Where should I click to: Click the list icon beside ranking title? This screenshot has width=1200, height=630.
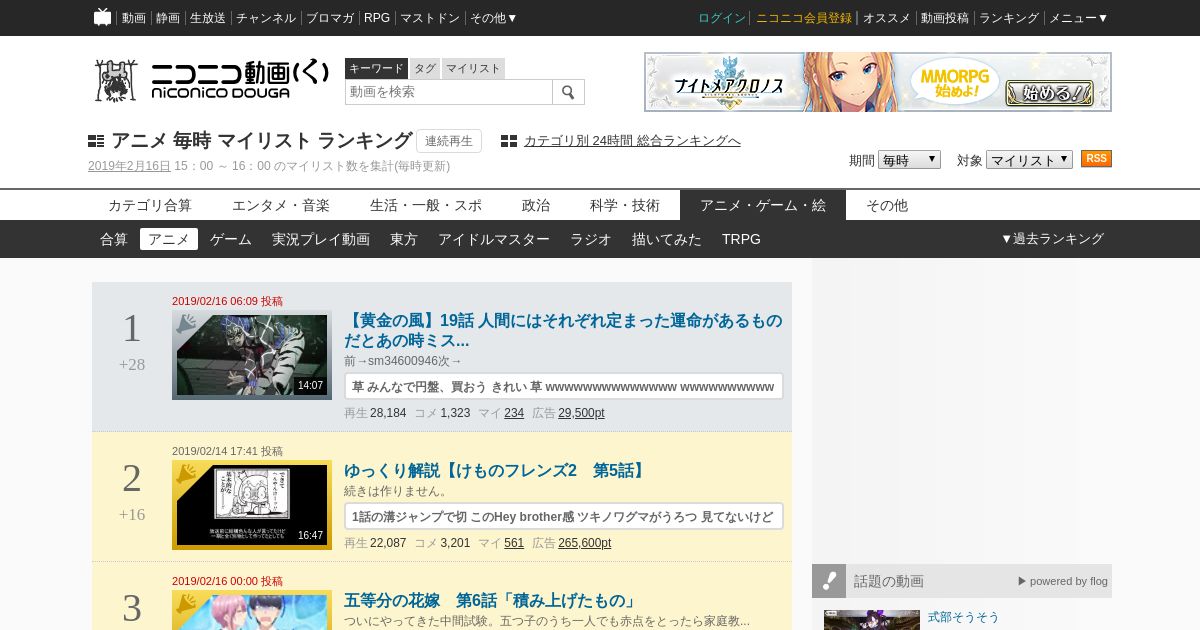96,142
